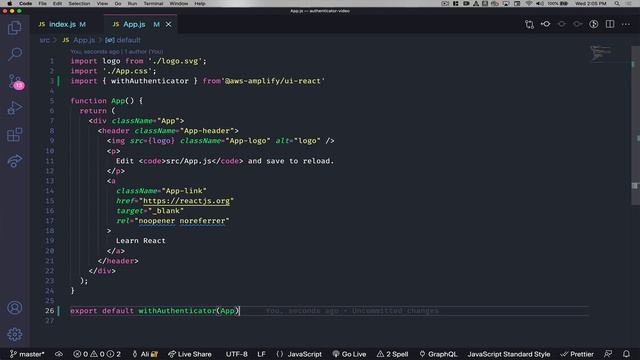The image size is (640, 360).
Task: Click the default symbol breadcrumb
Action: [x=123, y=40]
